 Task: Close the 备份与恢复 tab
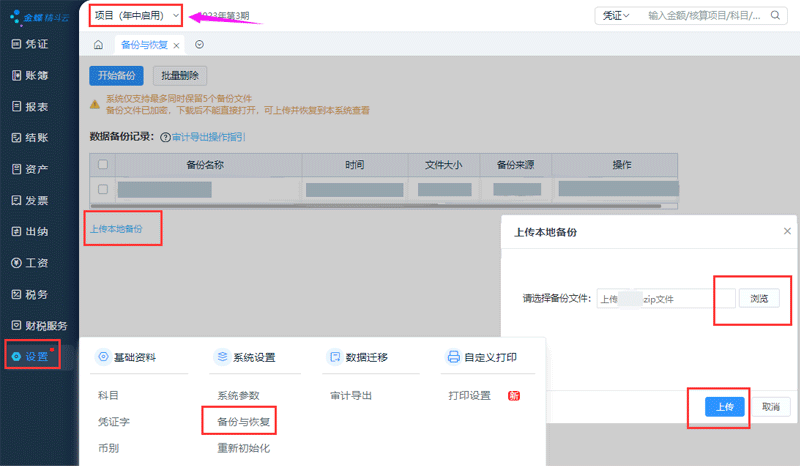click(176, 45)
